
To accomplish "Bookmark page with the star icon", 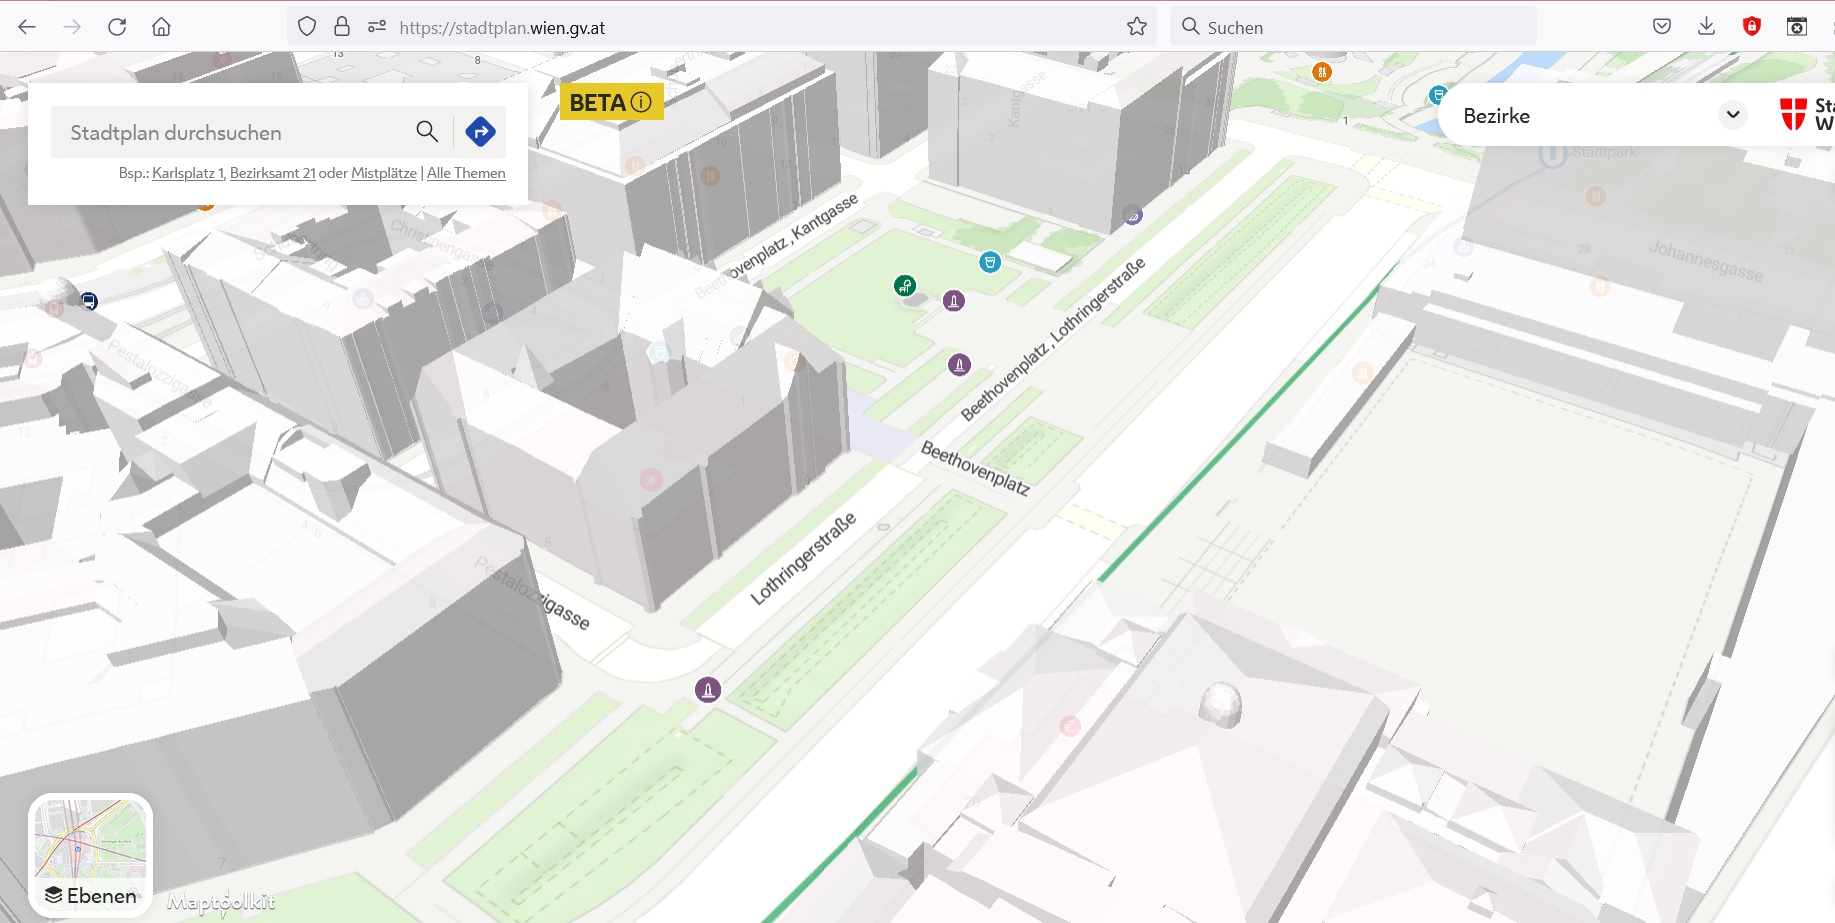I will (x=1137, y=27).
